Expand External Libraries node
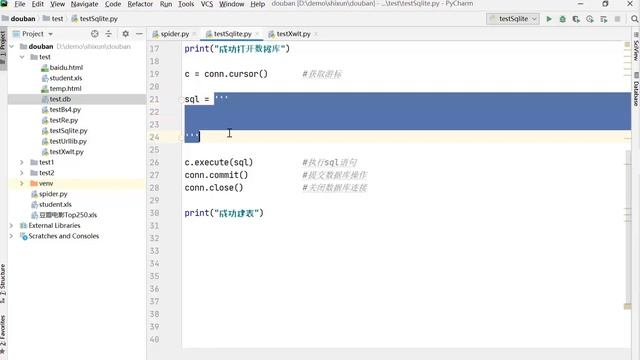 point(12,226)
